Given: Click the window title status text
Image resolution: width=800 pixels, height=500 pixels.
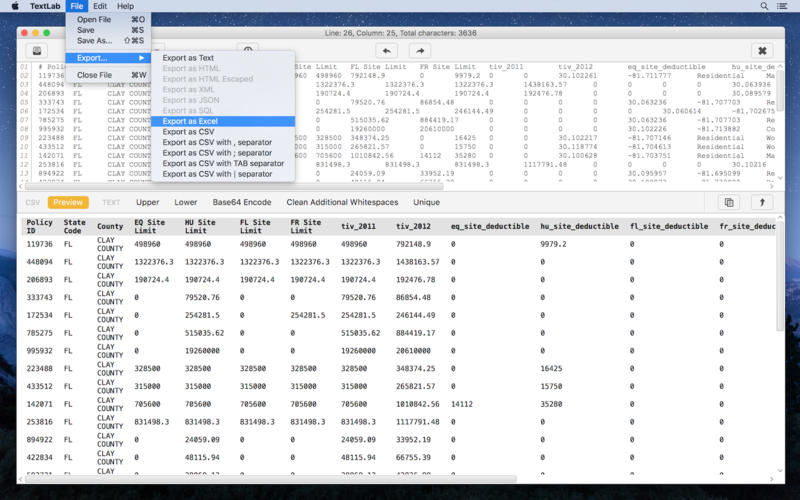Looking at the screenshot, I should tap(401, 33).
